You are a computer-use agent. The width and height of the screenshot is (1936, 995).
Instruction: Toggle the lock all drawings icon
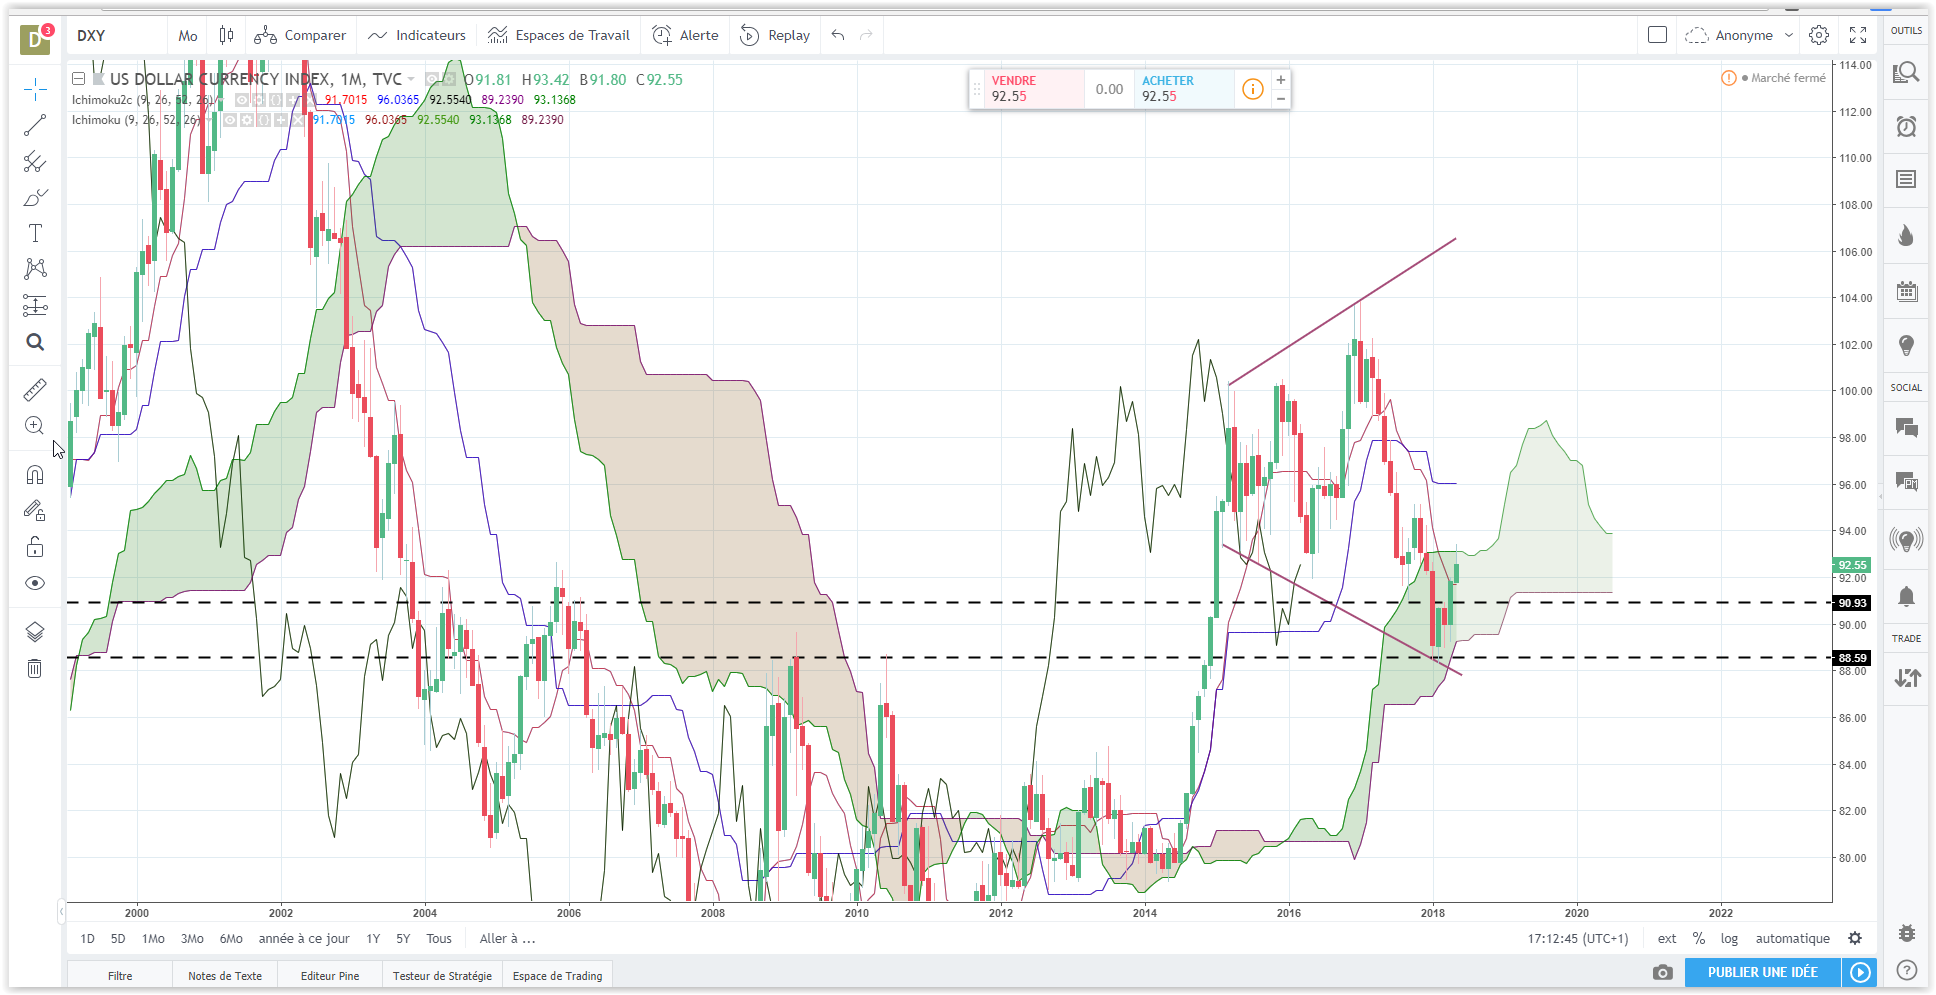(x=35, y=547)
